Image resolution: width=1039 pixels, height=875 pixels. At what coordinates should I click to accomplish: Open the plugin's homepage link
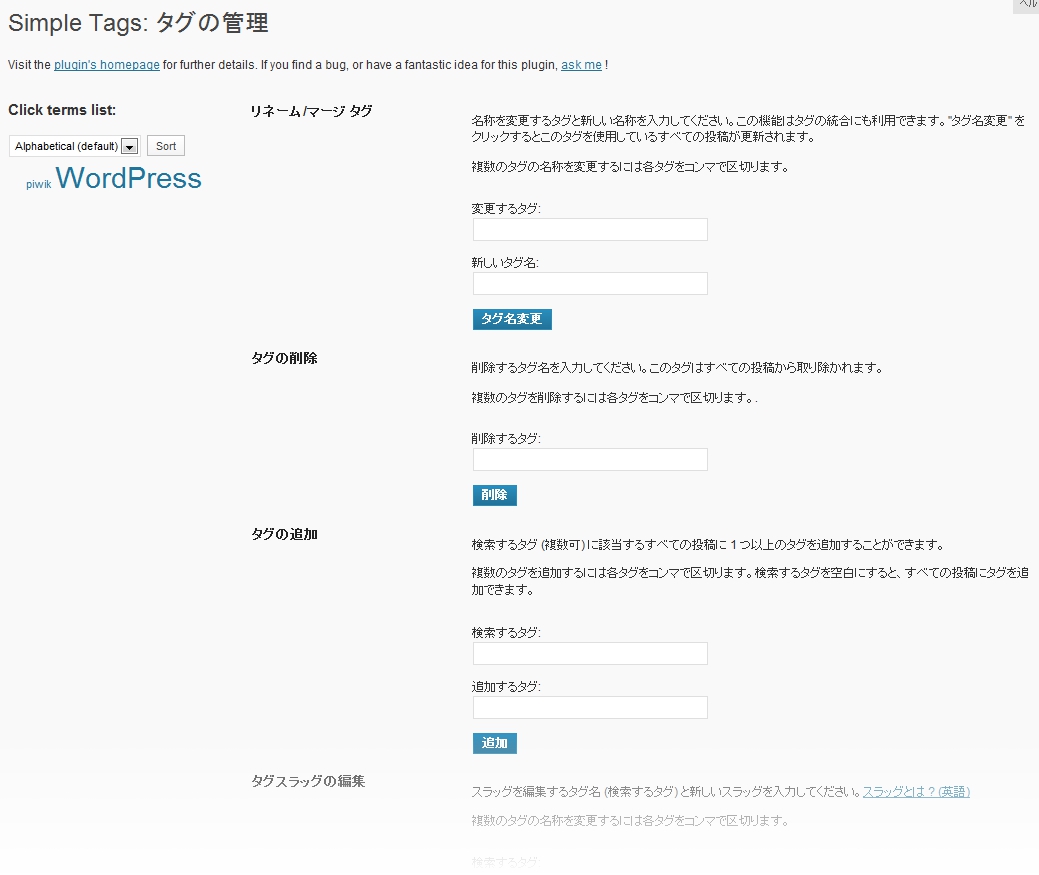[x=106, y=64]
